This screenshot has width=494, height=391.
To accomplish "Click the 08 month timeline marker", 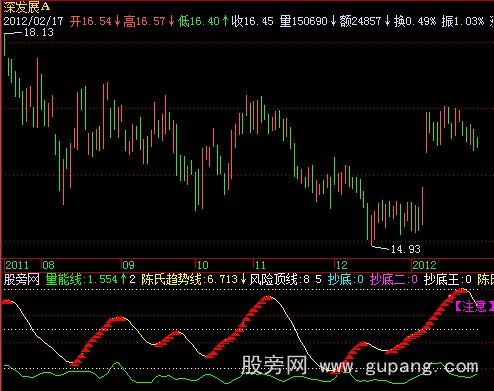I will [x=48, y=265].
